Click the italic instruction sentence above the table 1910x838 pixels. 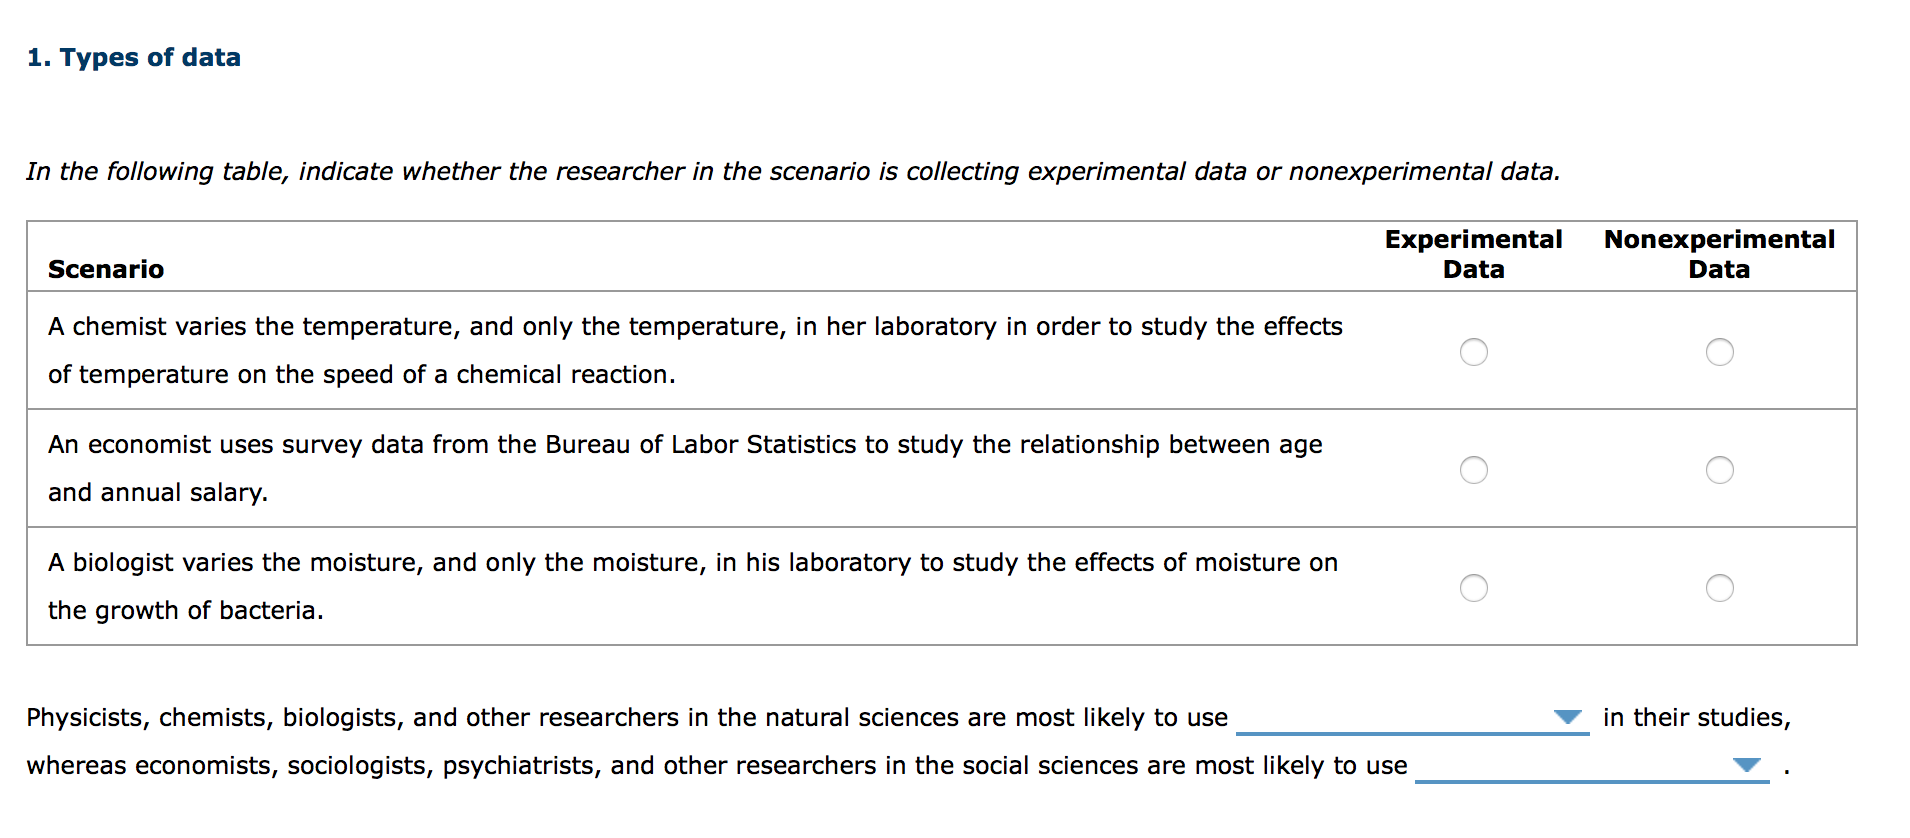point(792,171)
